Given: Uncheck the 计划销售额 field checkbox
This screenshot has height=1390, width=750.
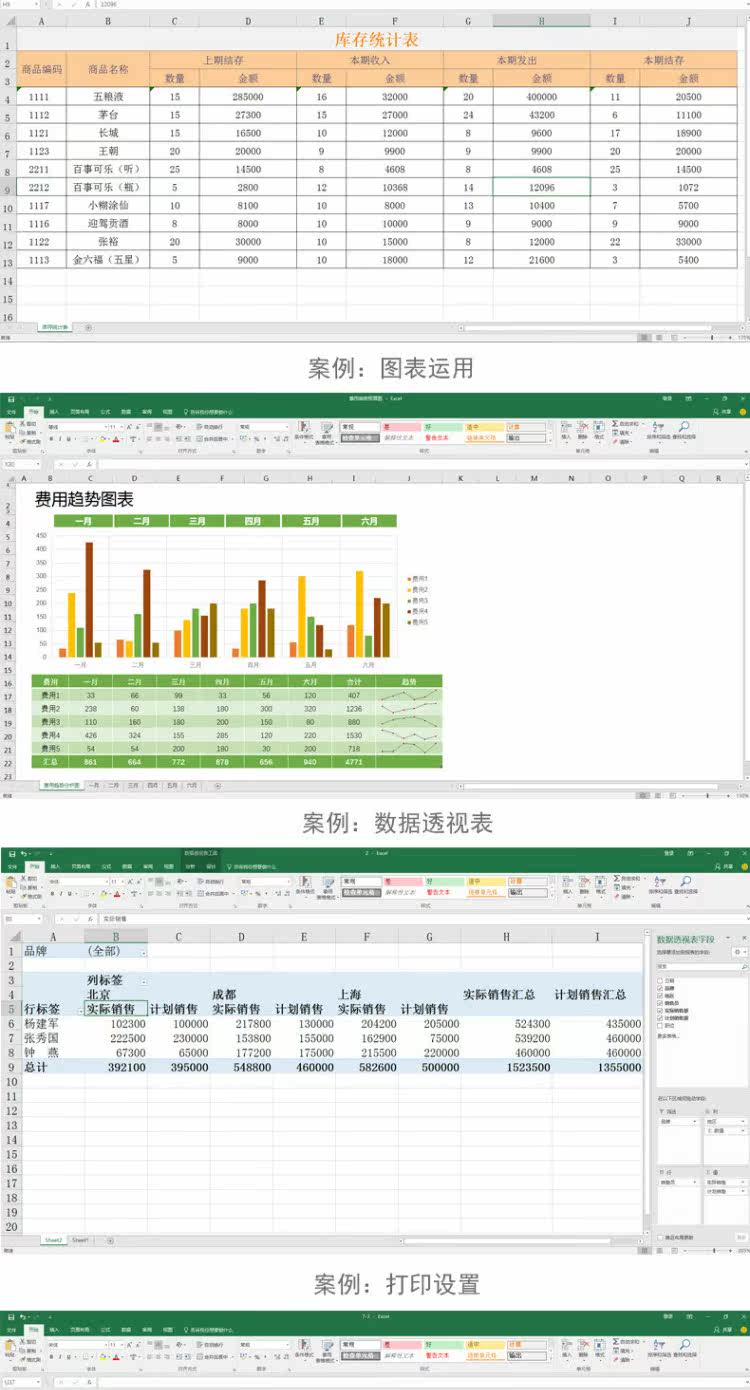Looking at the screenshot, I should tap(660, 1018).
